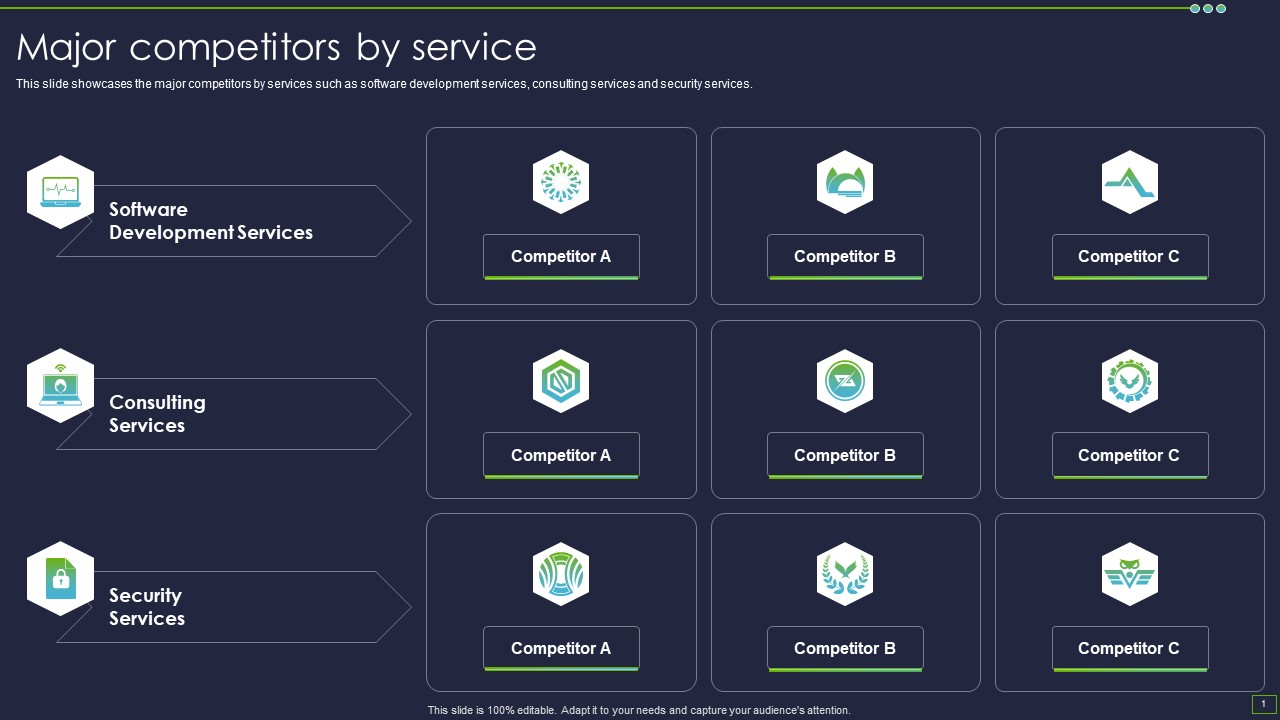1280x720 pixels.
Task: Click Competitor A label in Security Services row
Action: point(561,649)
